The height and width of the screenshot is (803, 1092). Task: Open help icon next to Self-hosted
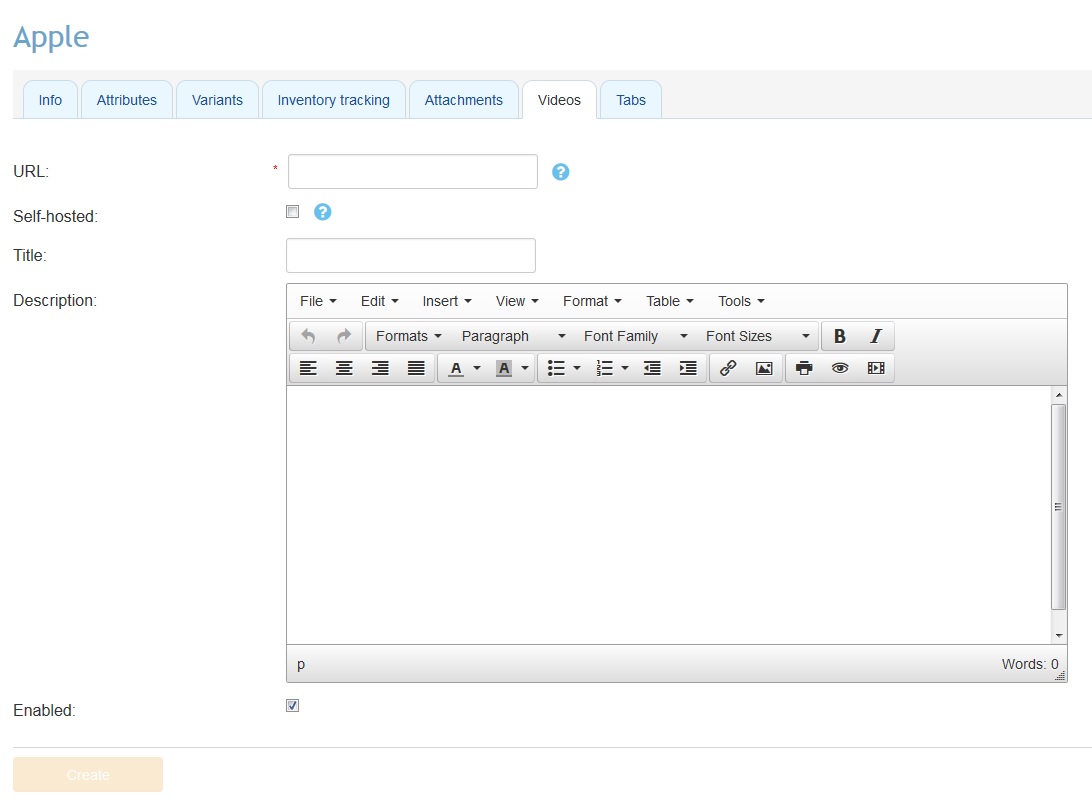click(x=322, y=212)
